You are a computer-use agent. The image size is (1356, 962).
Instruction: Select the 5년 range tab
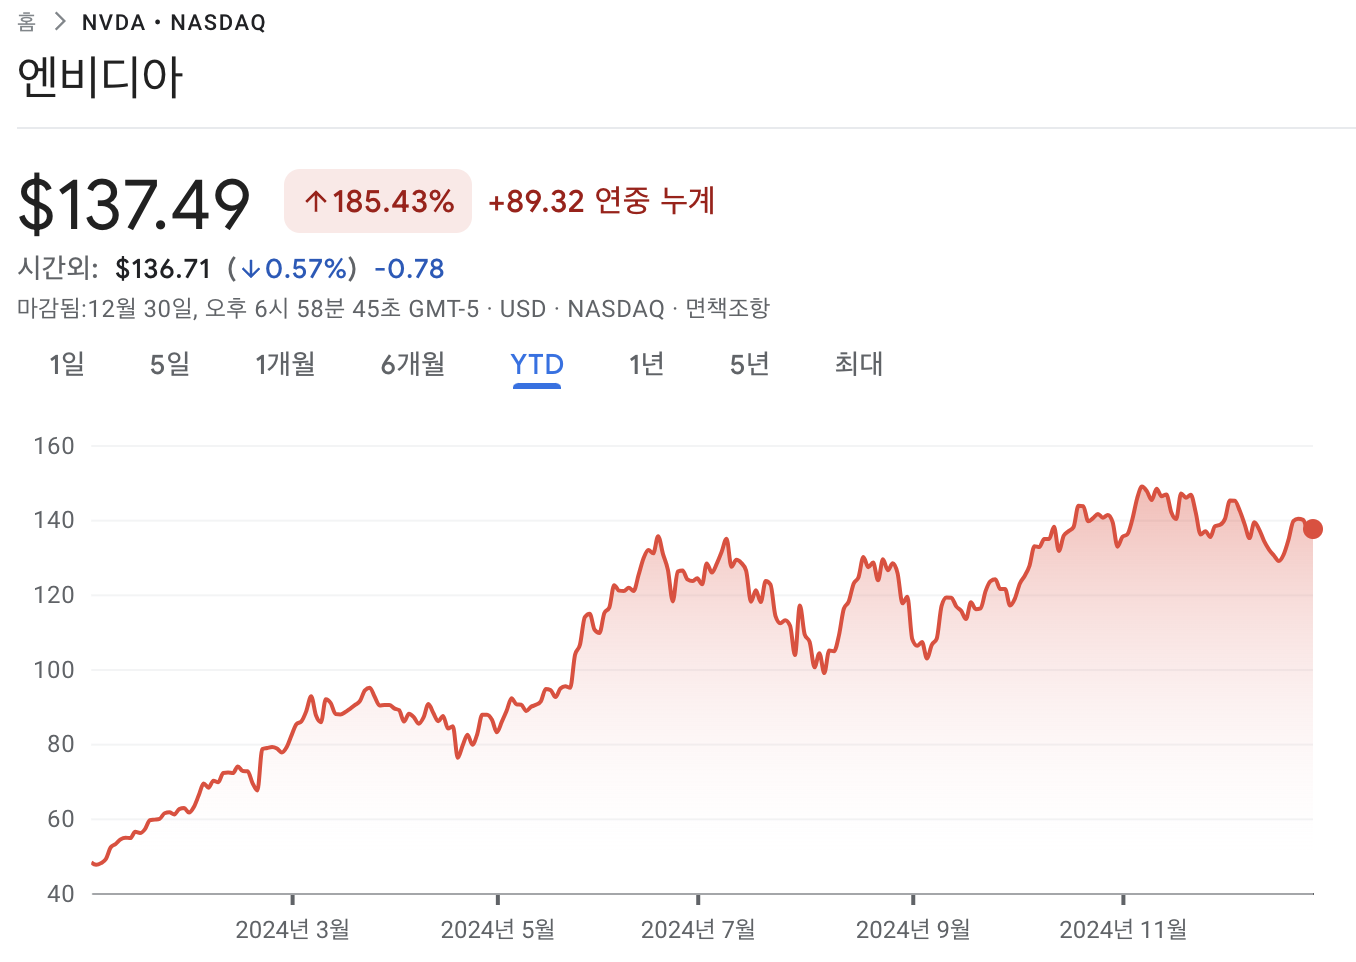[750, 364]
